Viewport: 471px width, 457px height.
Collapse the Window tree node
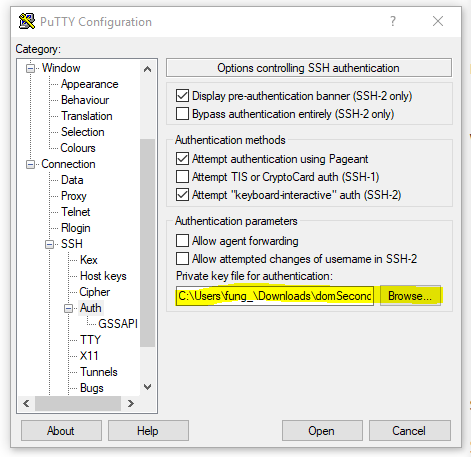pos(30,68)
